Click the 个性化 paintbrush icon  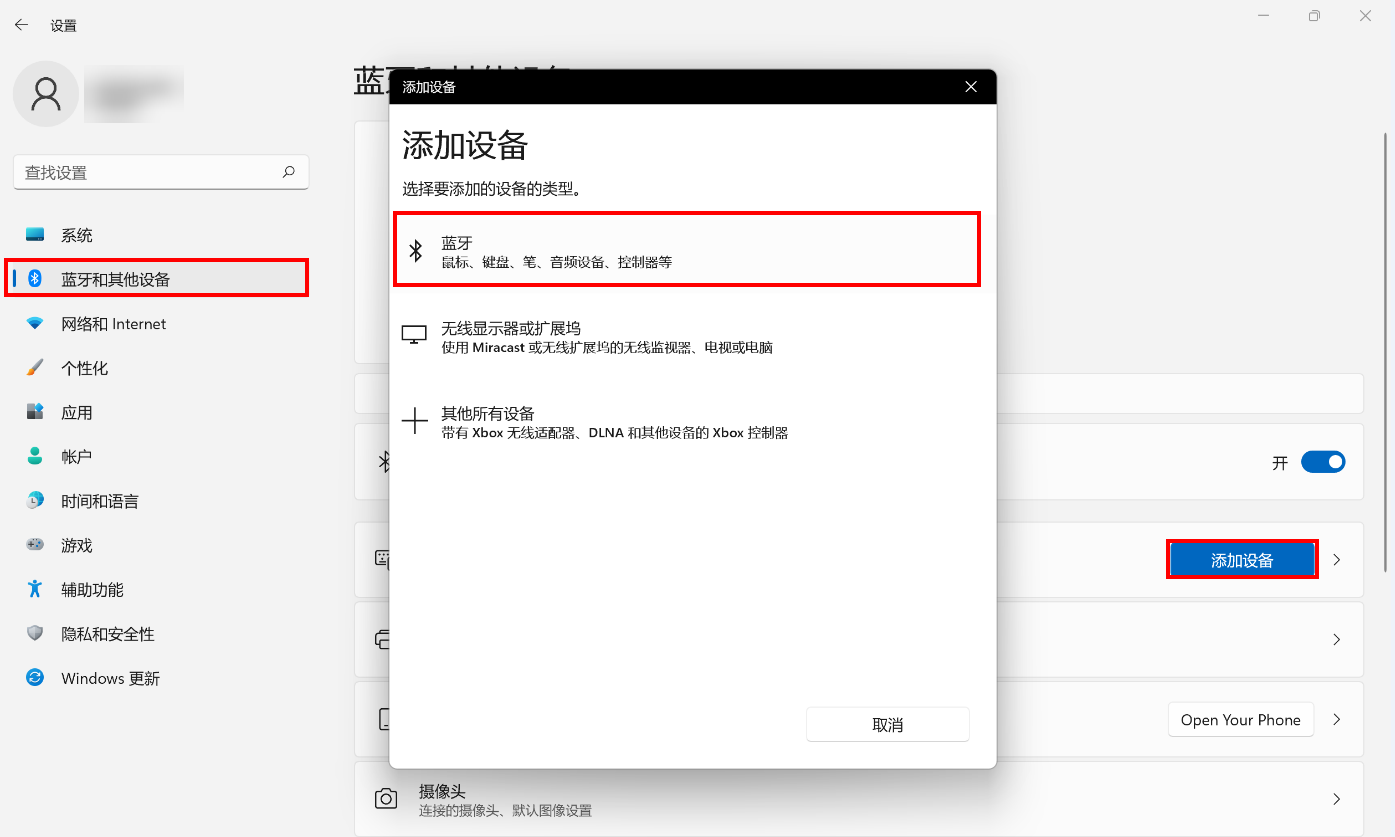[x=35, y=368]
